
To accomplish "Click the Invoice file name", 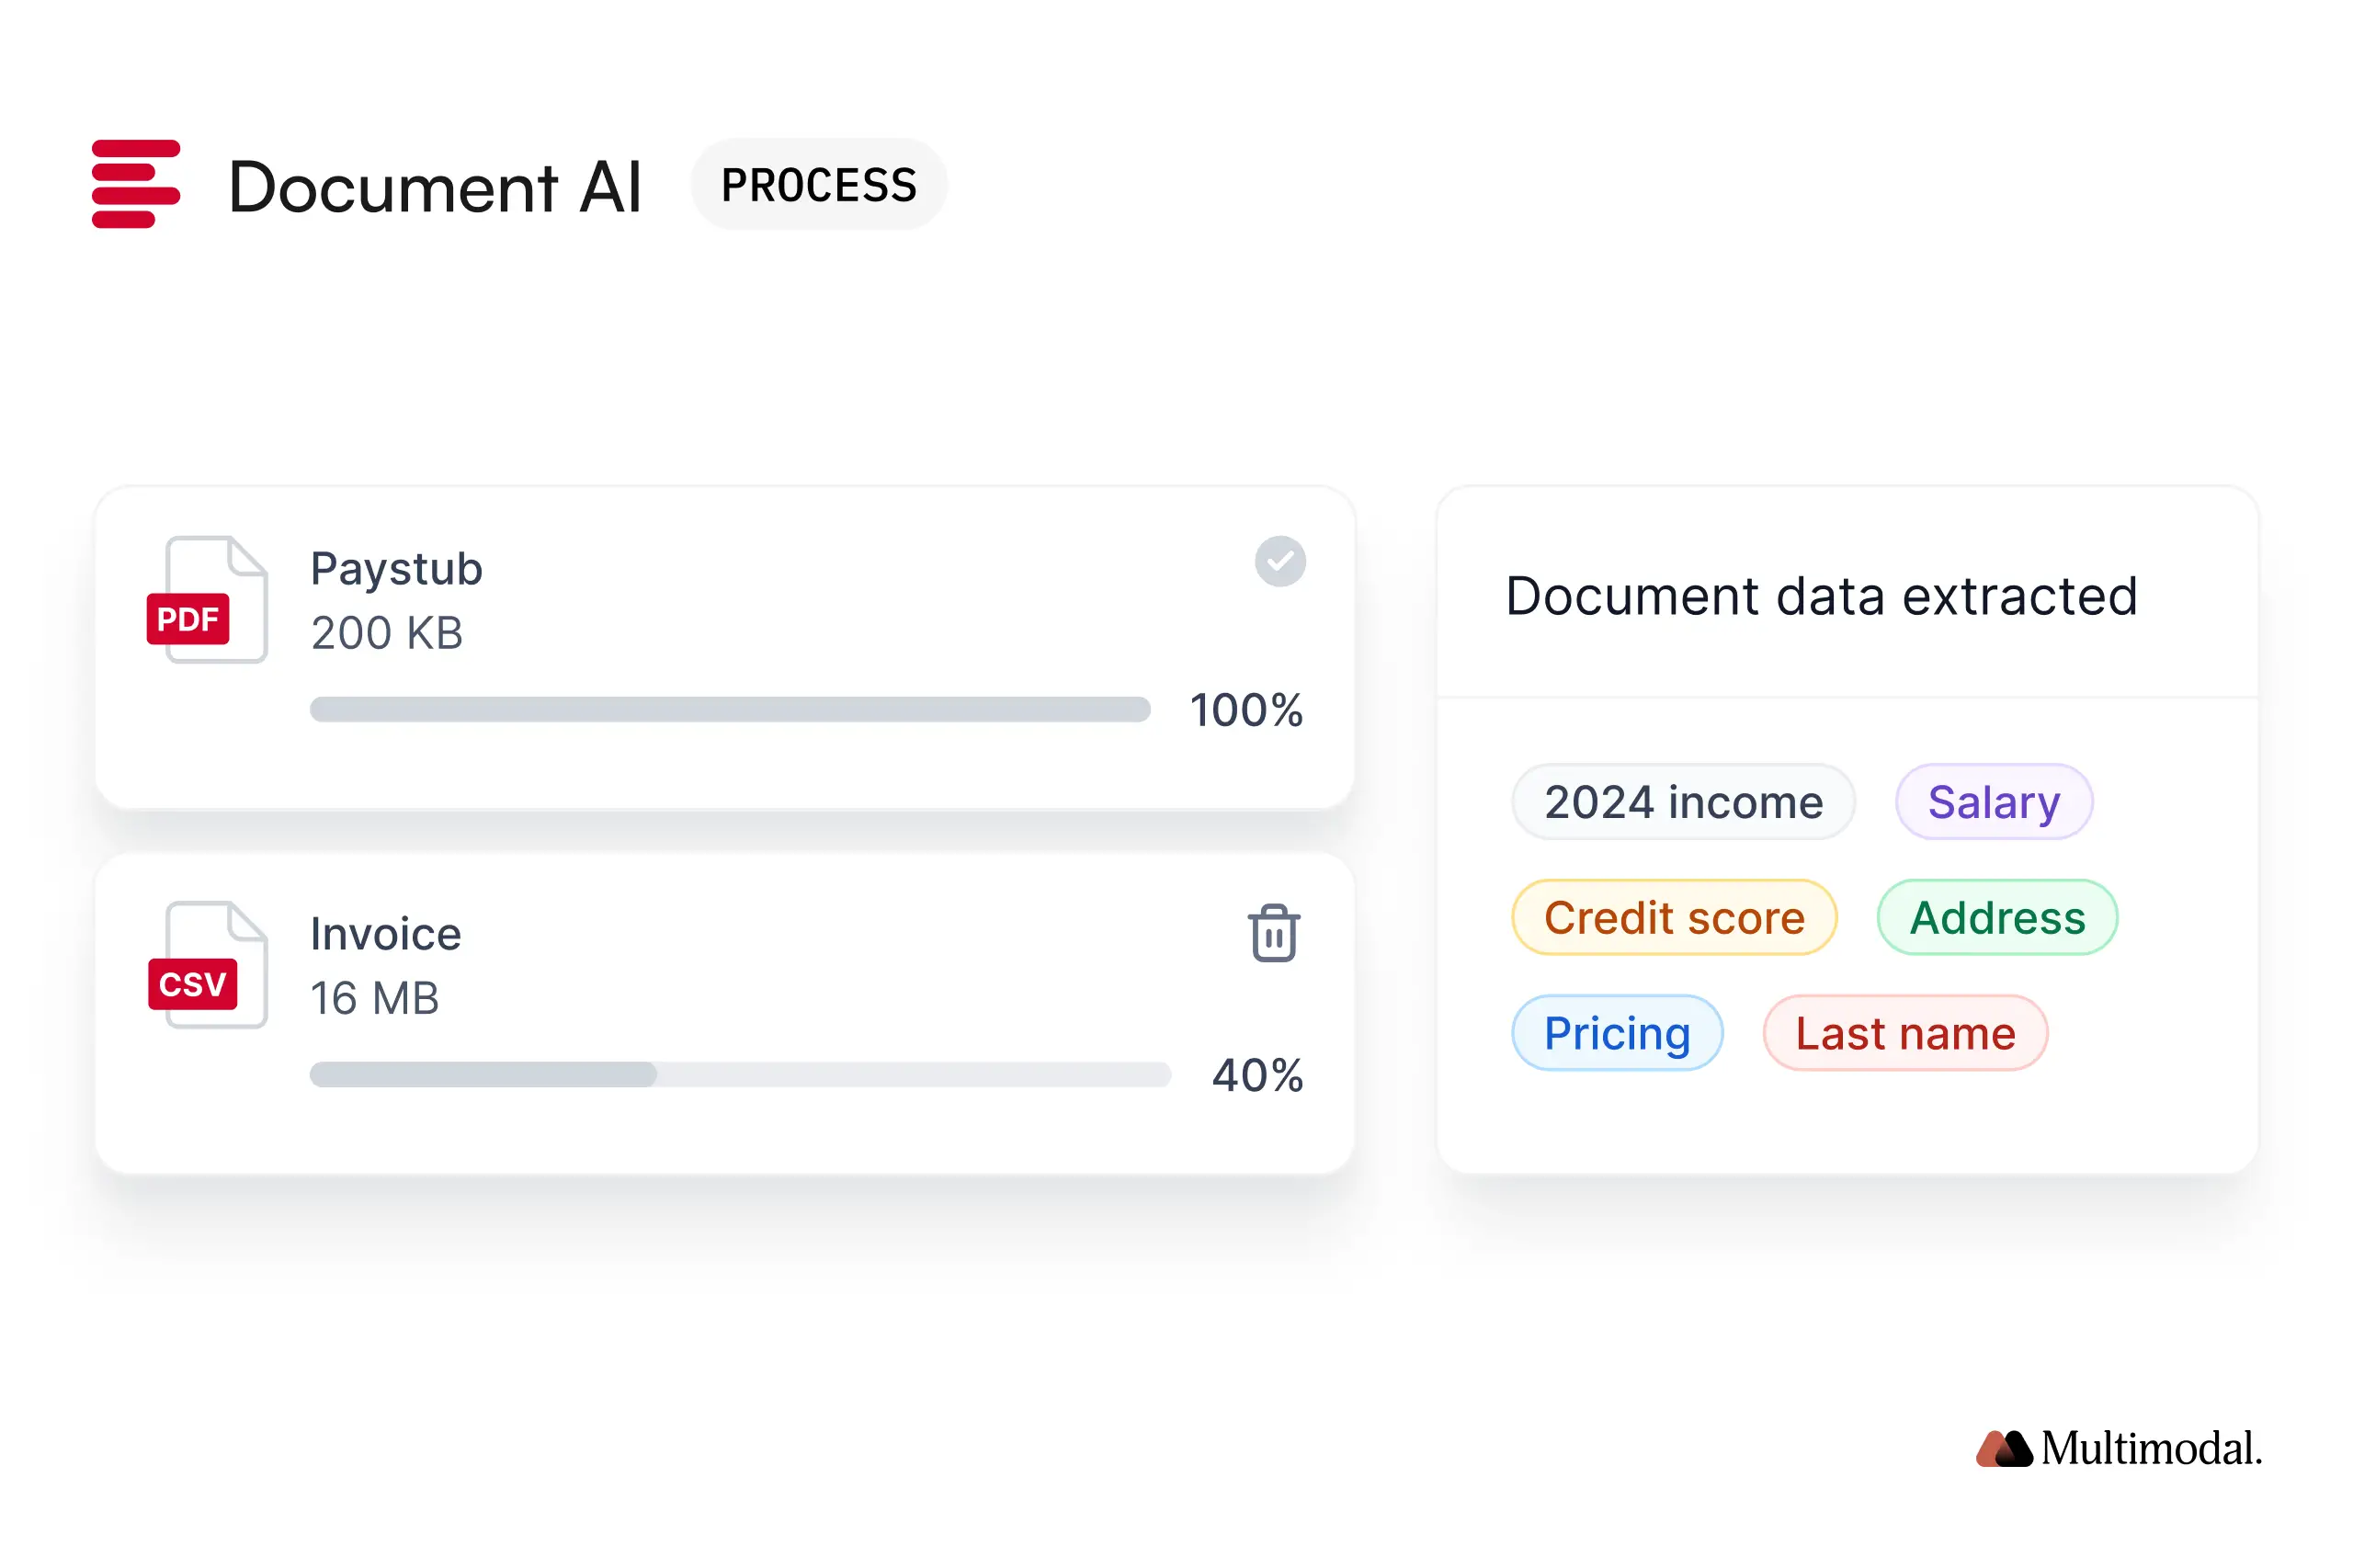I will coord(385,934).
